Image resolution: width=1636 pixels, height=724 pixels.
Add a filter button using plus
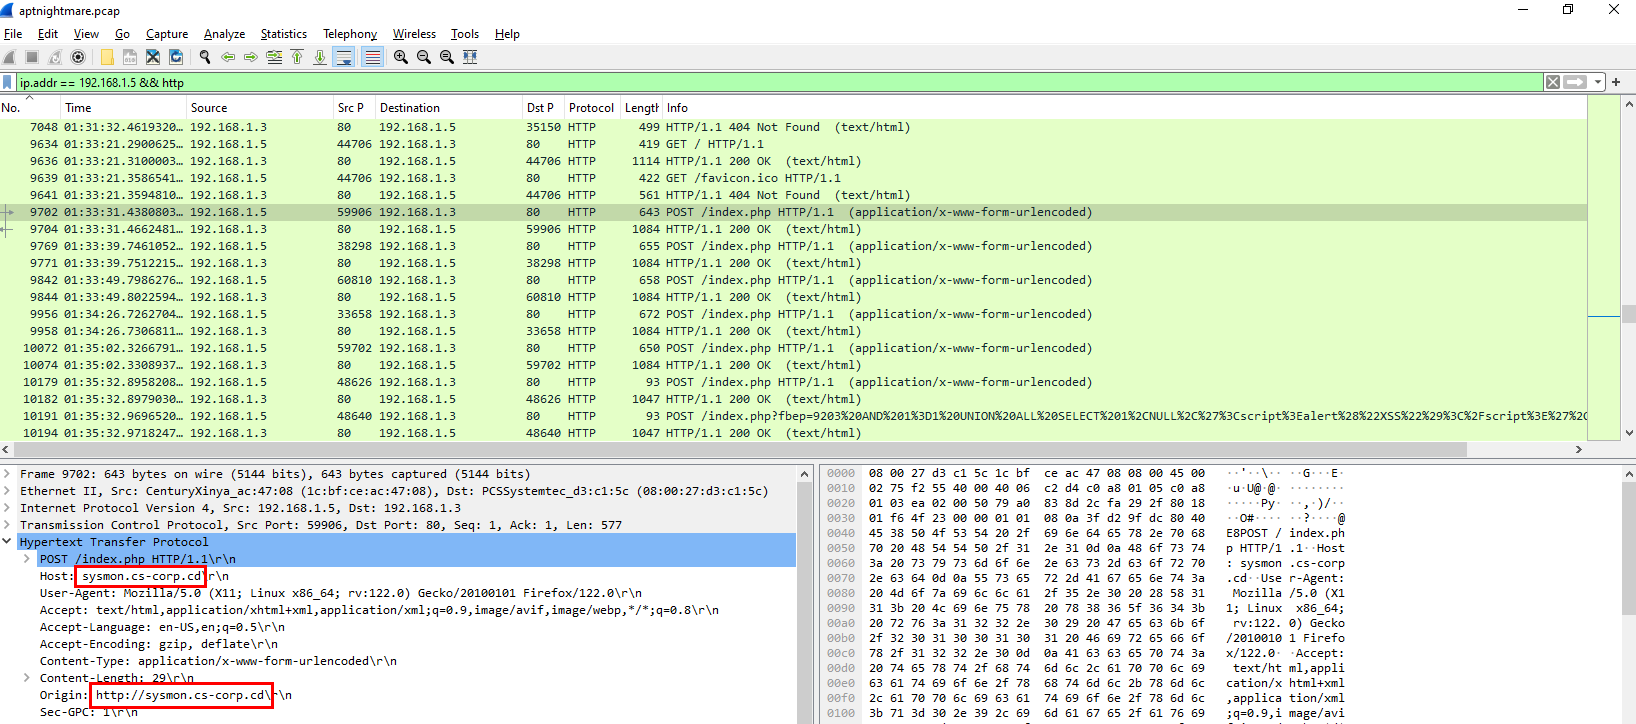pos(1616,82)
